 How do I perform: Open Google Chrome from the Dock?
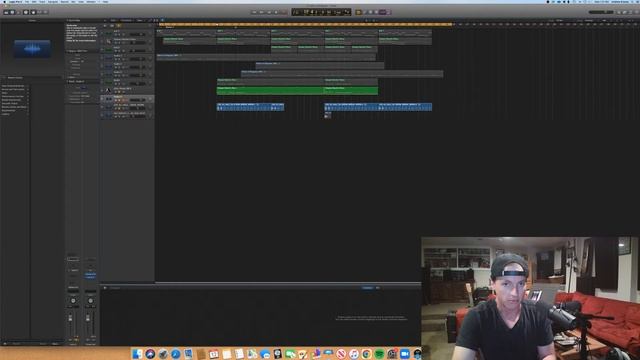click(366, 353)
